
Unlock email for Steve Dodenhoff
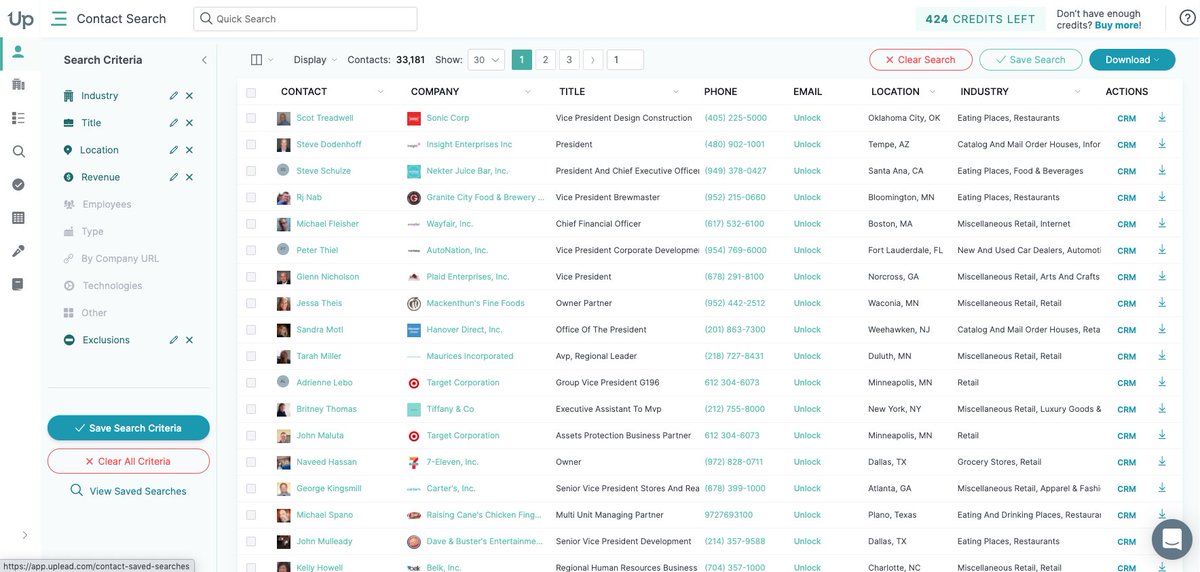tap(807, 144)
